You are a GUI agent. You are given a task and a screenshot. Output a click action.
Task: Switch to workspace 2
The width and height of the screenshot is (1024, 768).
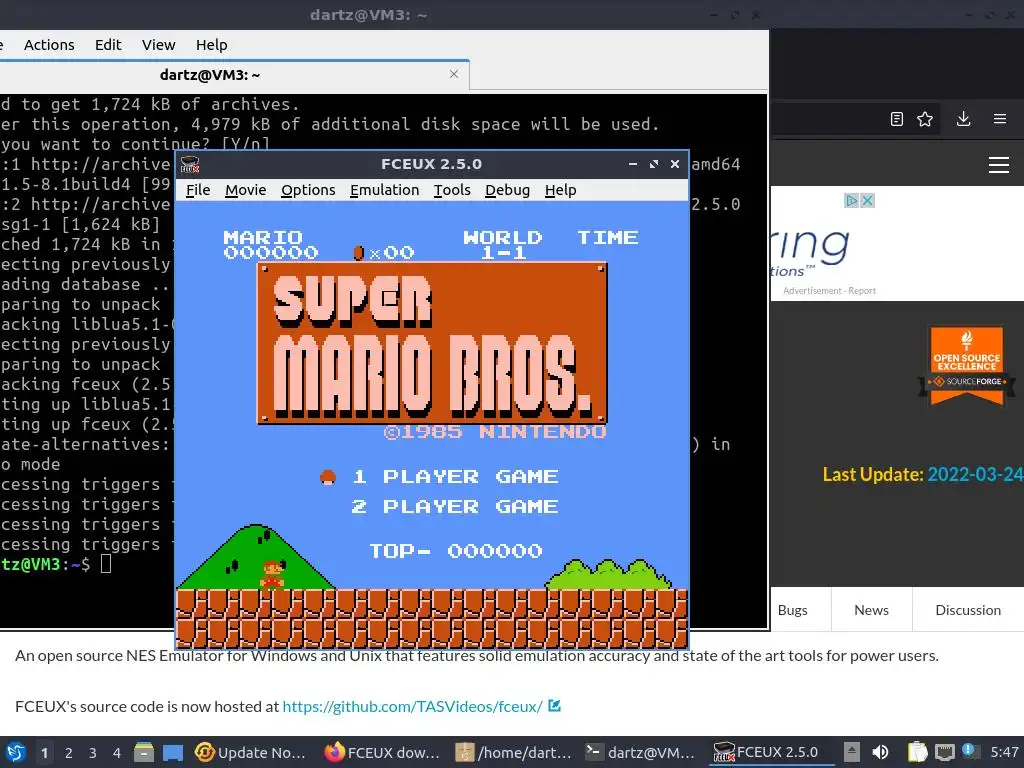coord(69,753)
